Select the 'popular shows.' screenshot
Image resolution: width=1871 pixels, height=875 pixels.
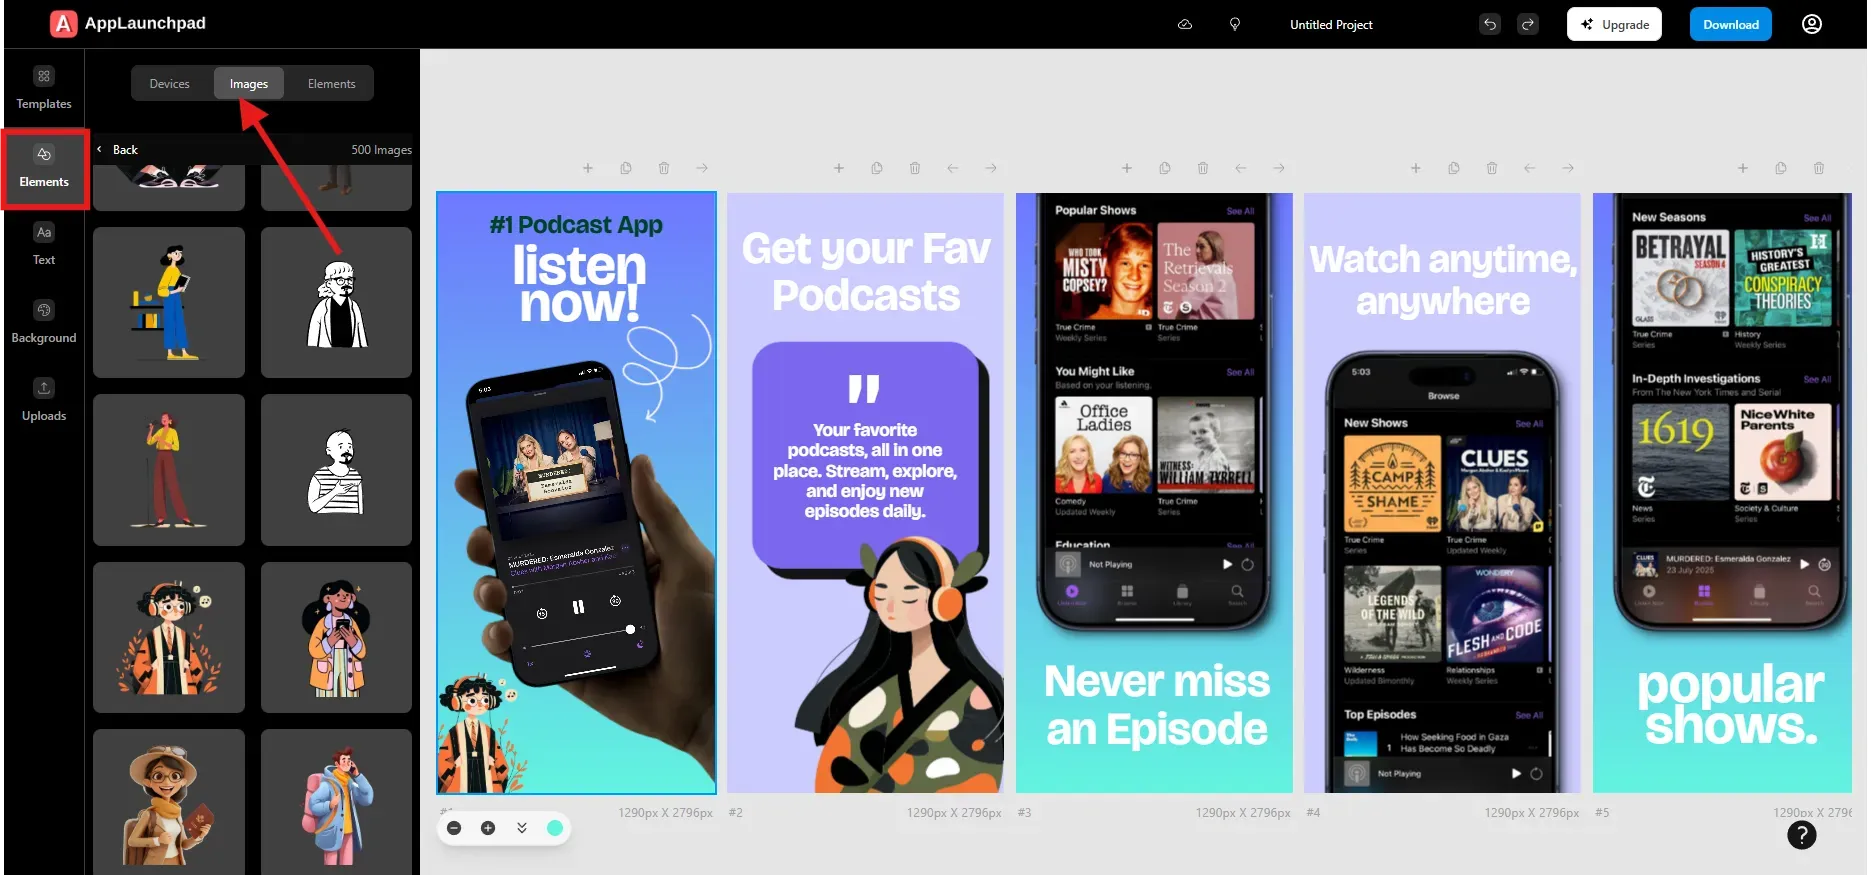click(1722, 493)
